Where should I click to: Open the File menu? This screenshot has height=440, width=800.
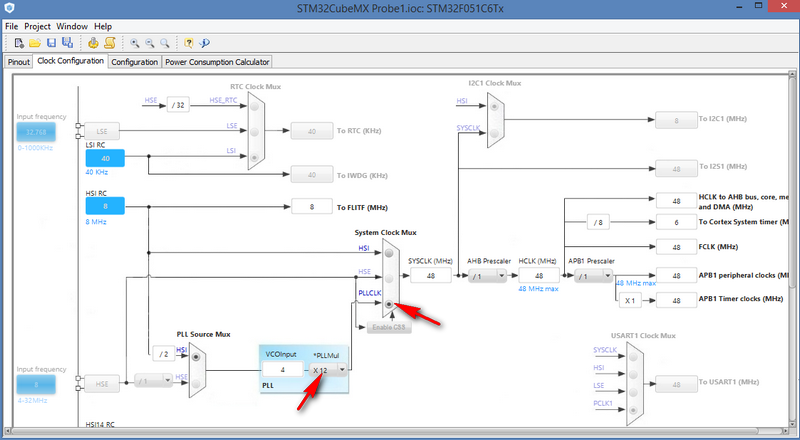tap(11, 26)
